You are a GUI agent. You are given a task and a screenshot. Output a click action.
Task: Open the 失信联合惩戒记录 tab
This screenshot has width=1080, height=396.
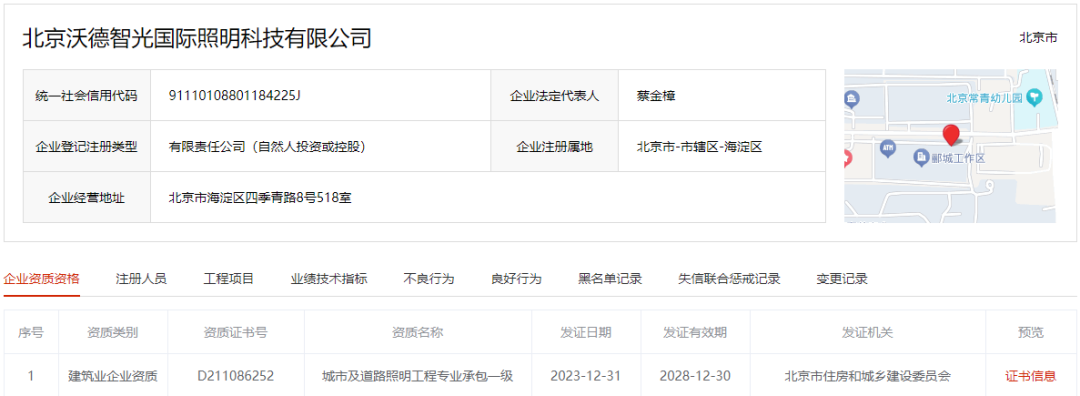(729, 279)
